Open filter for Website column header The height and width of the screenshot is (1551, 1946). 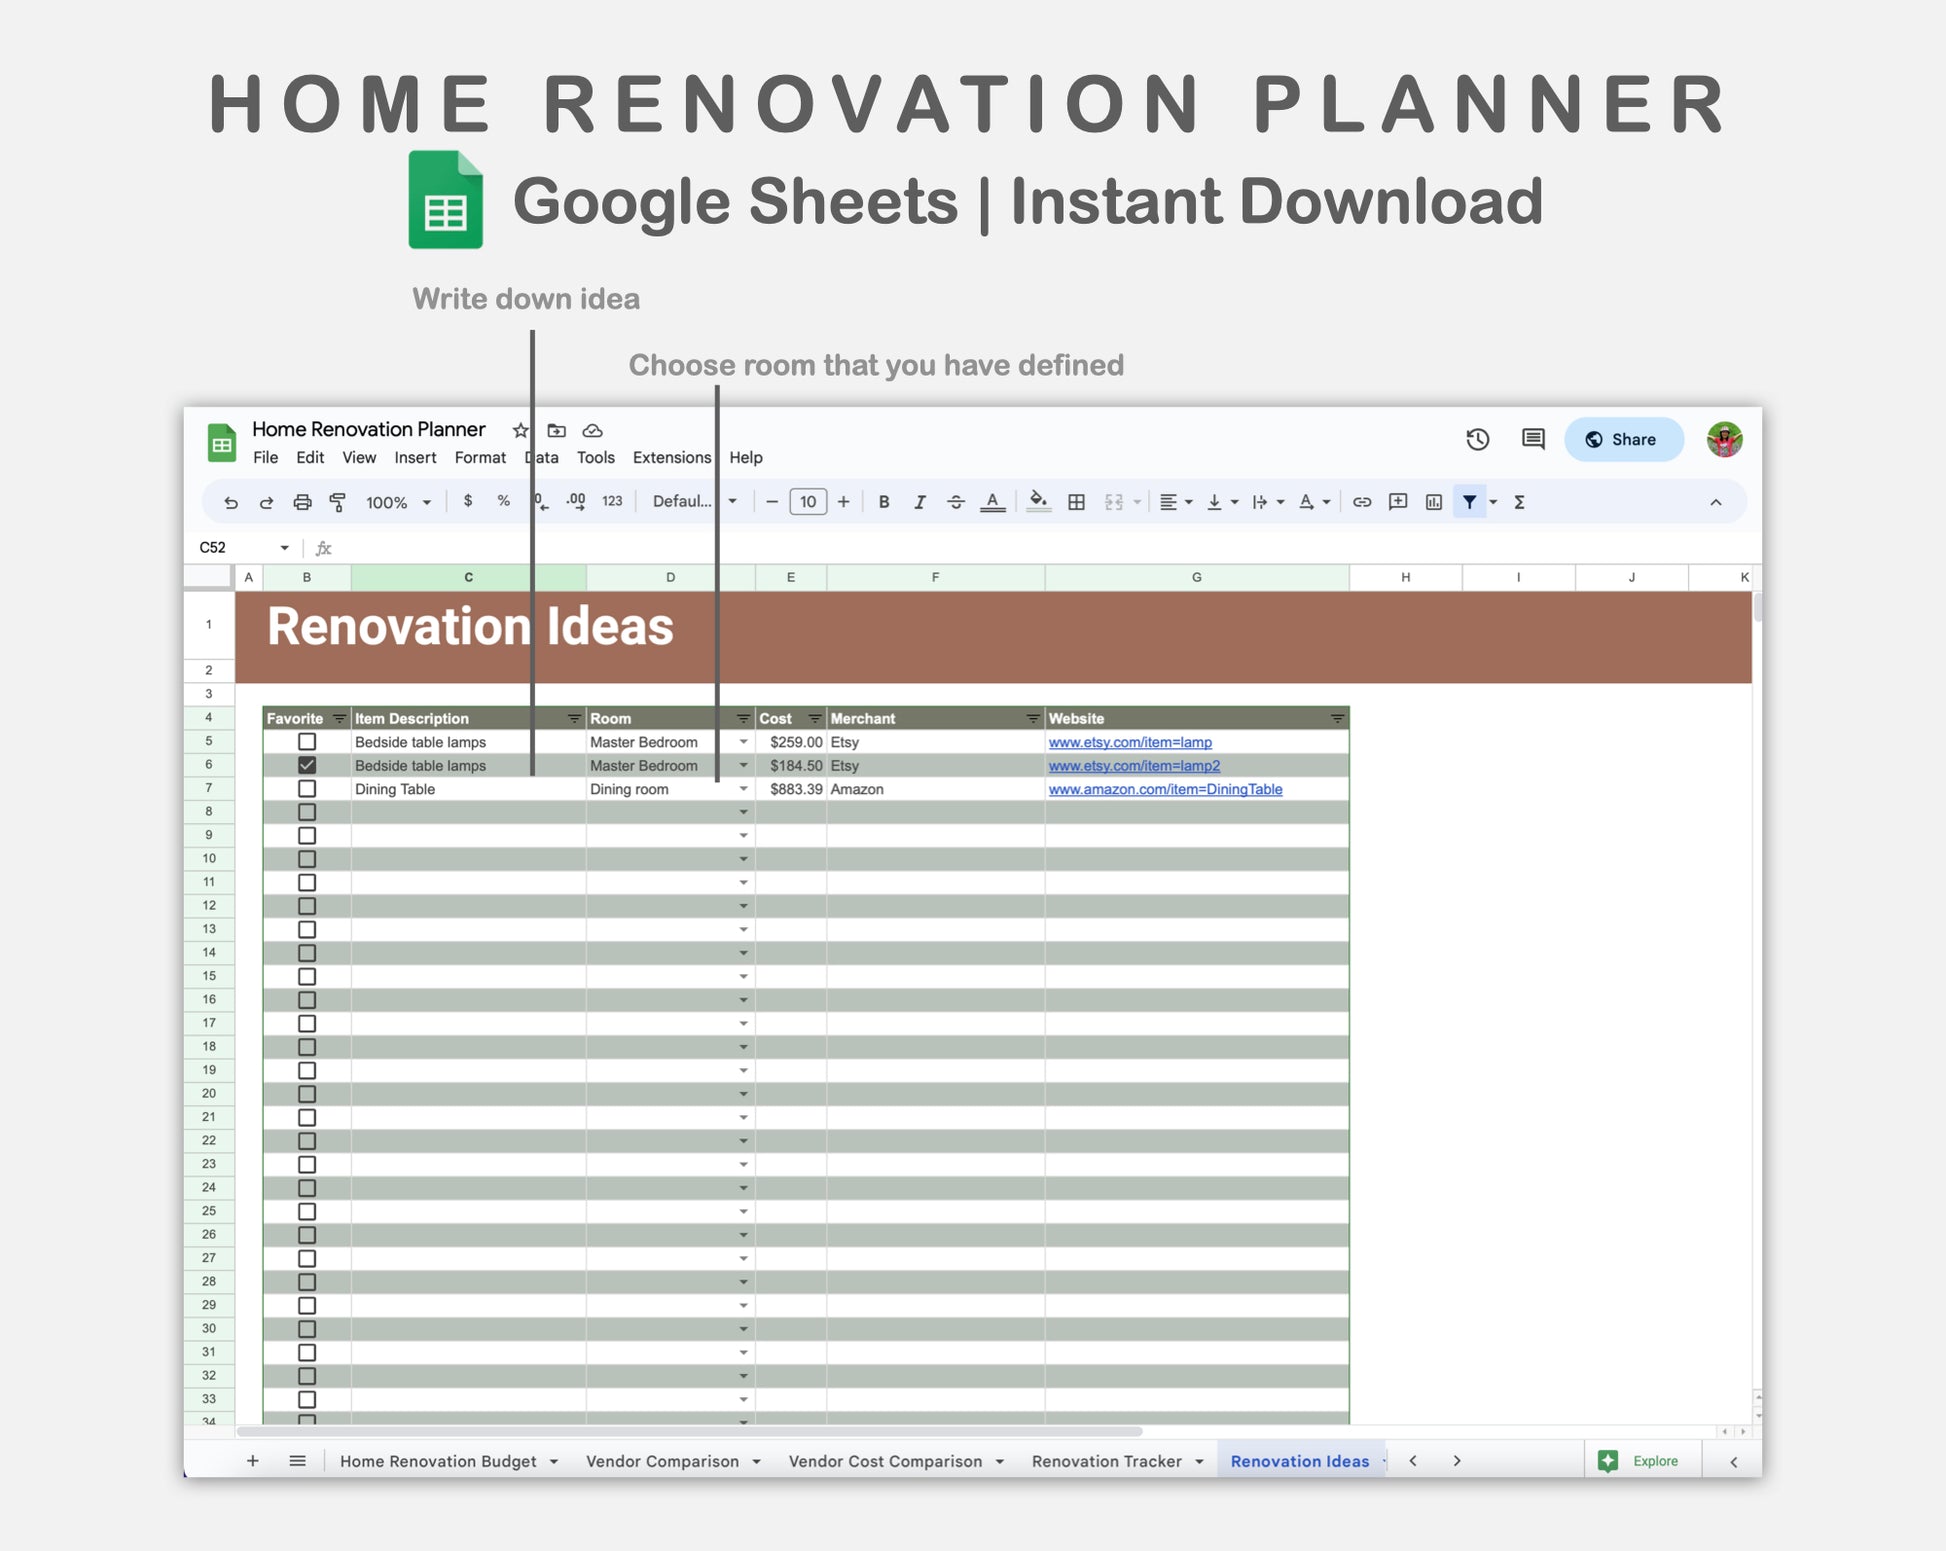[x=1337, y=719]
